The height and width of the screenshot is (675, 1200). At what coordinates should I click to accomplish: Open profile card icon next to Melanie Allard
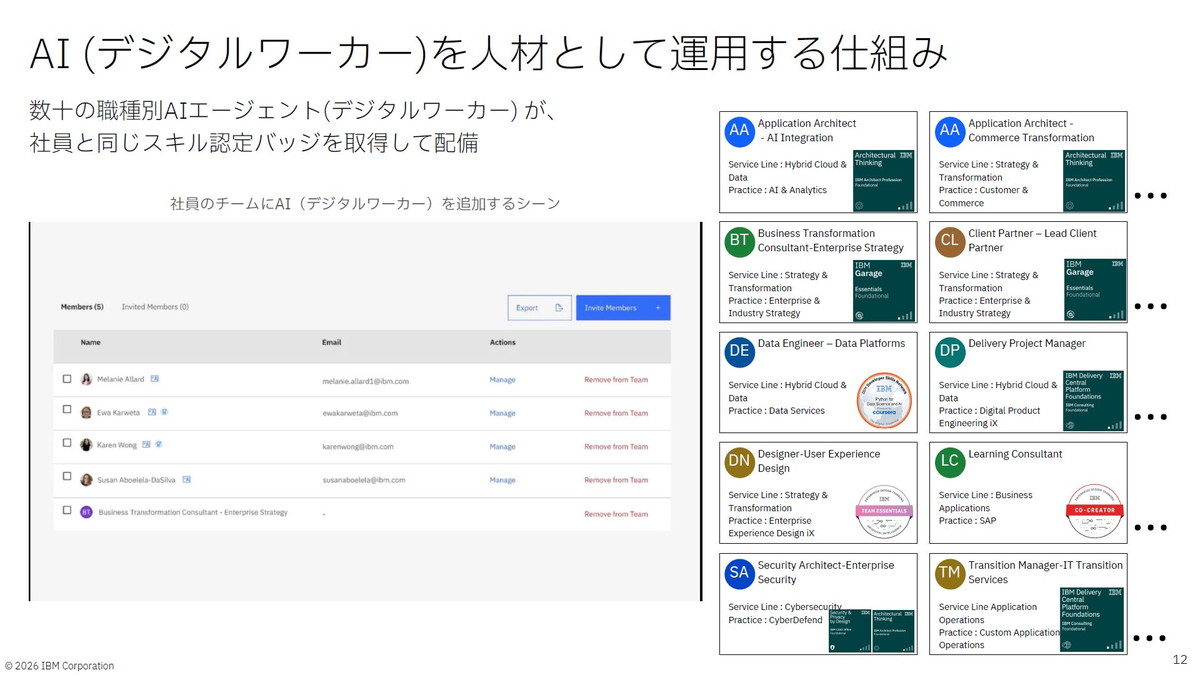[x=154, y=379]
